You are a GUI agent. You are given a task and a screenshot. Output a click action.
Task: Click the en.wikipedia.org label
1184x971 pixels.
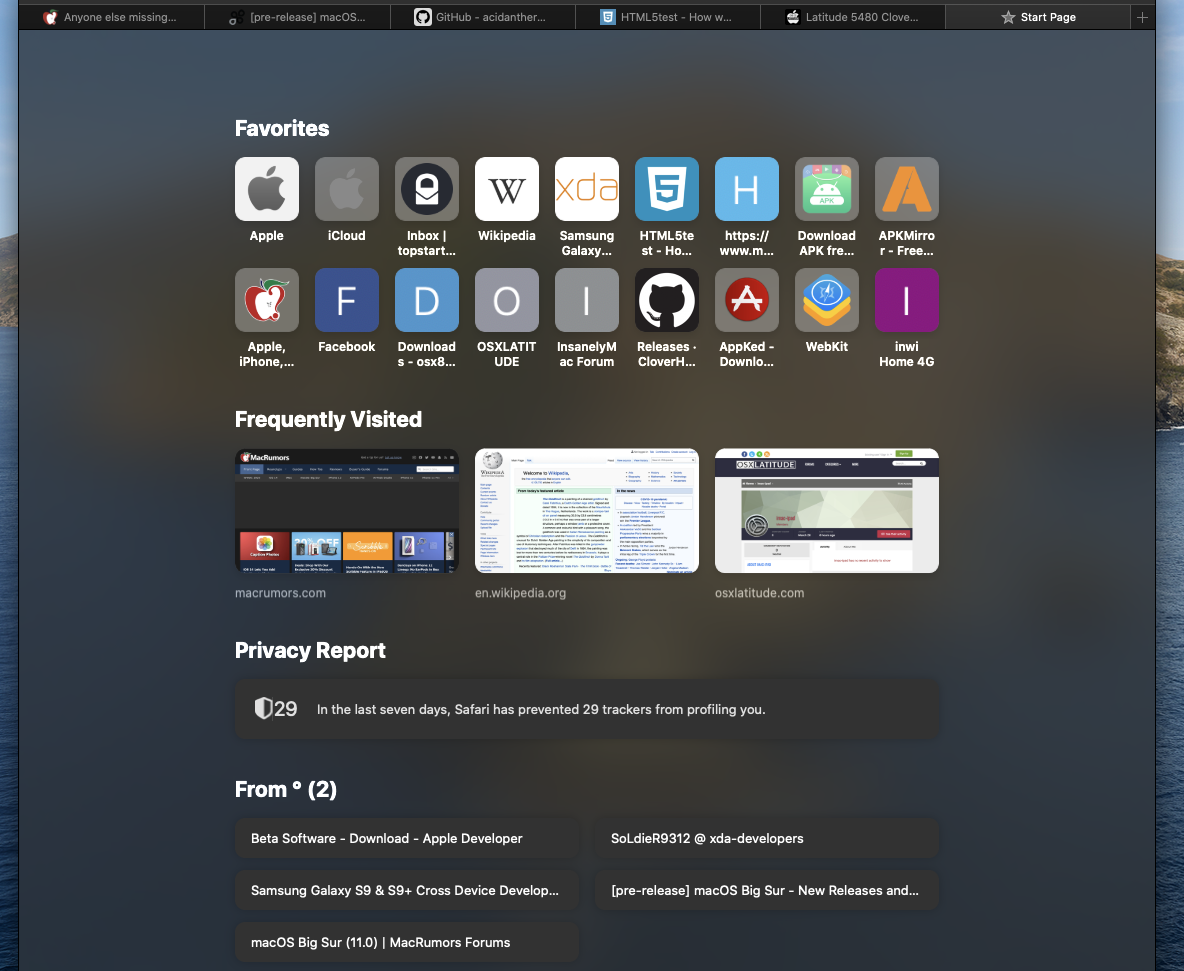coord(520,593)
